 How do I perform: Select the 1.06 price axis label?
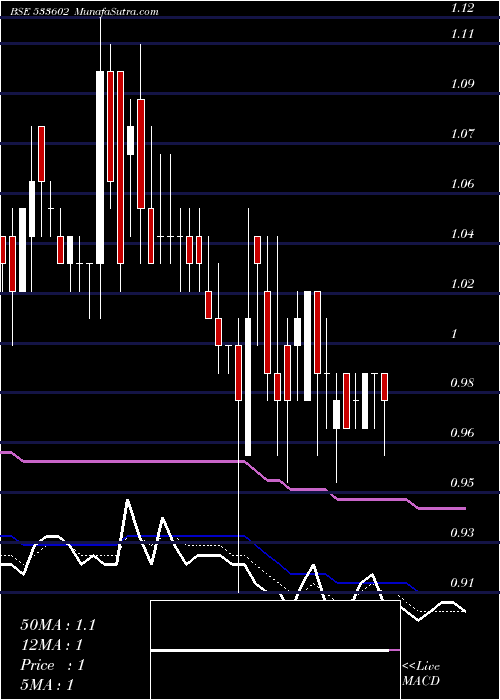click(463, 184)
